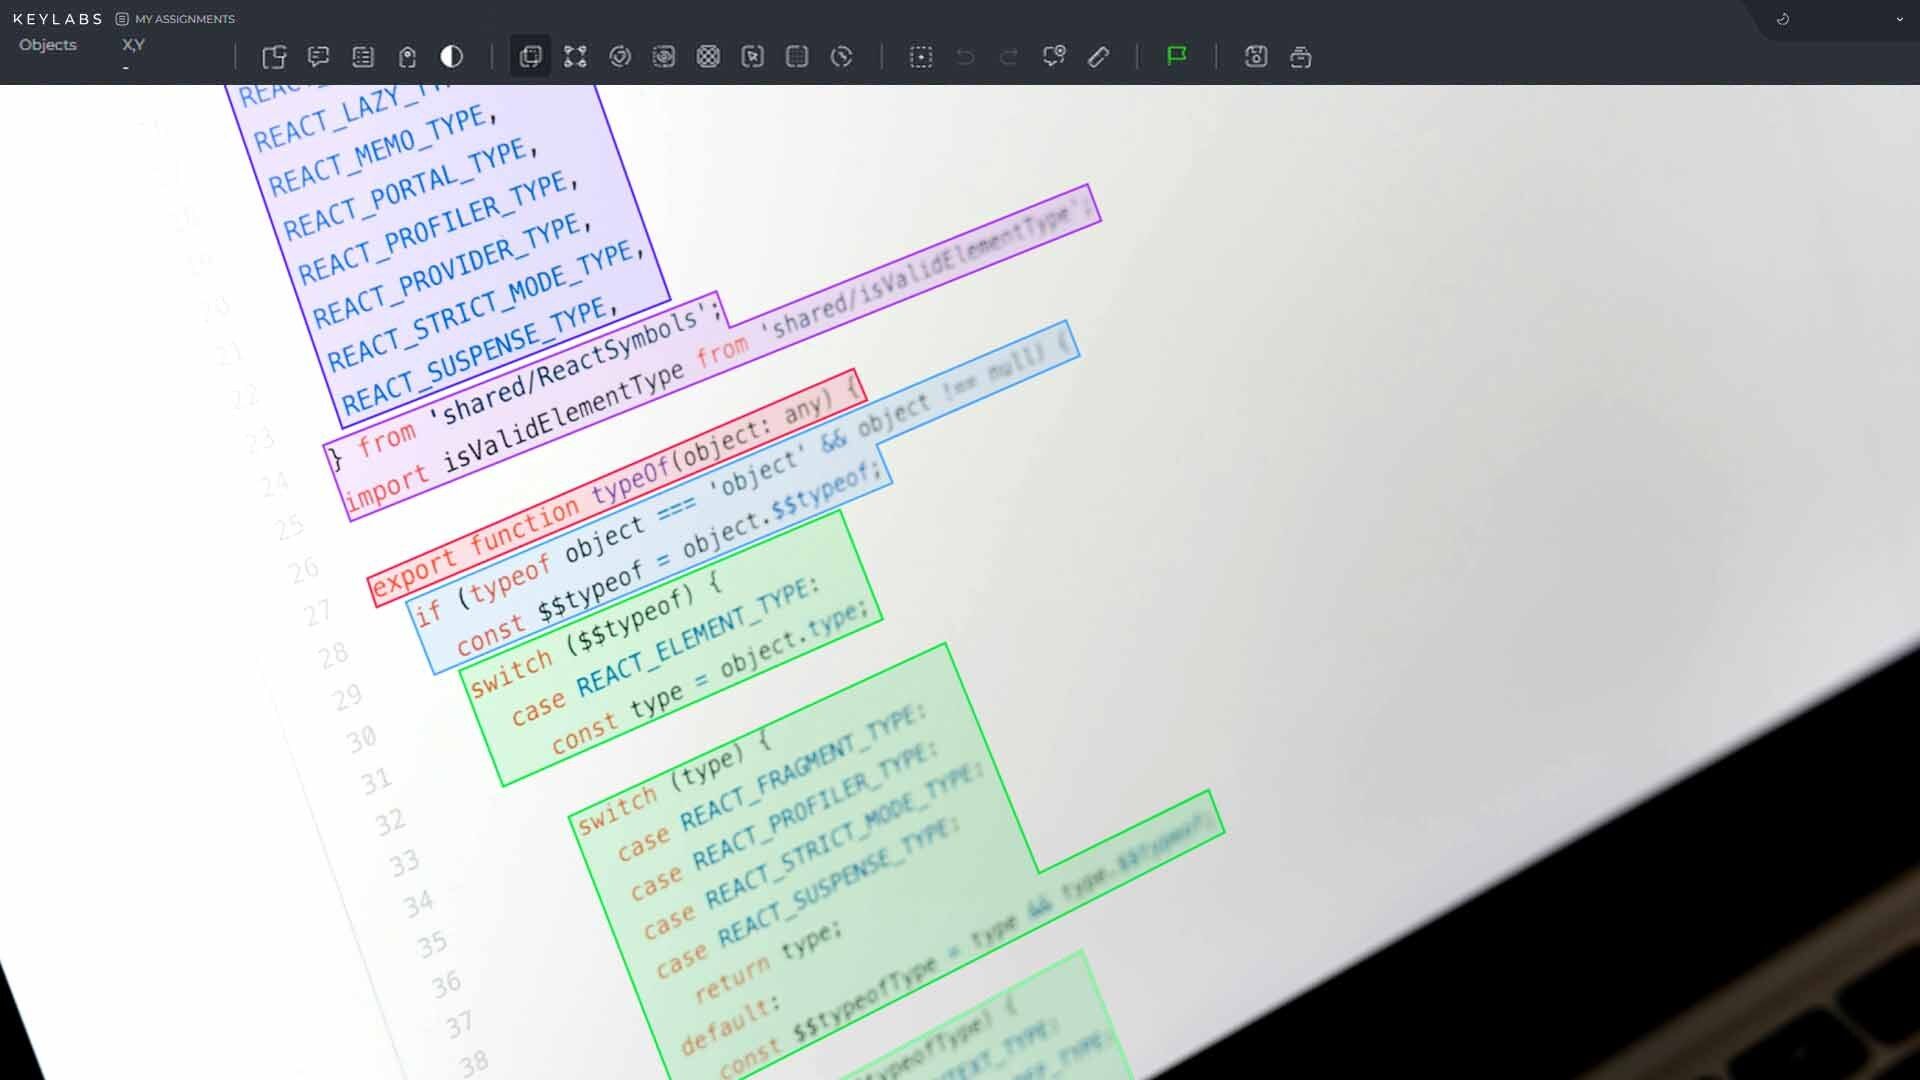Click the contrast adjustment icon
Image resolution: width=1920 pixels, height=1080 pixels.
[452, 57]
